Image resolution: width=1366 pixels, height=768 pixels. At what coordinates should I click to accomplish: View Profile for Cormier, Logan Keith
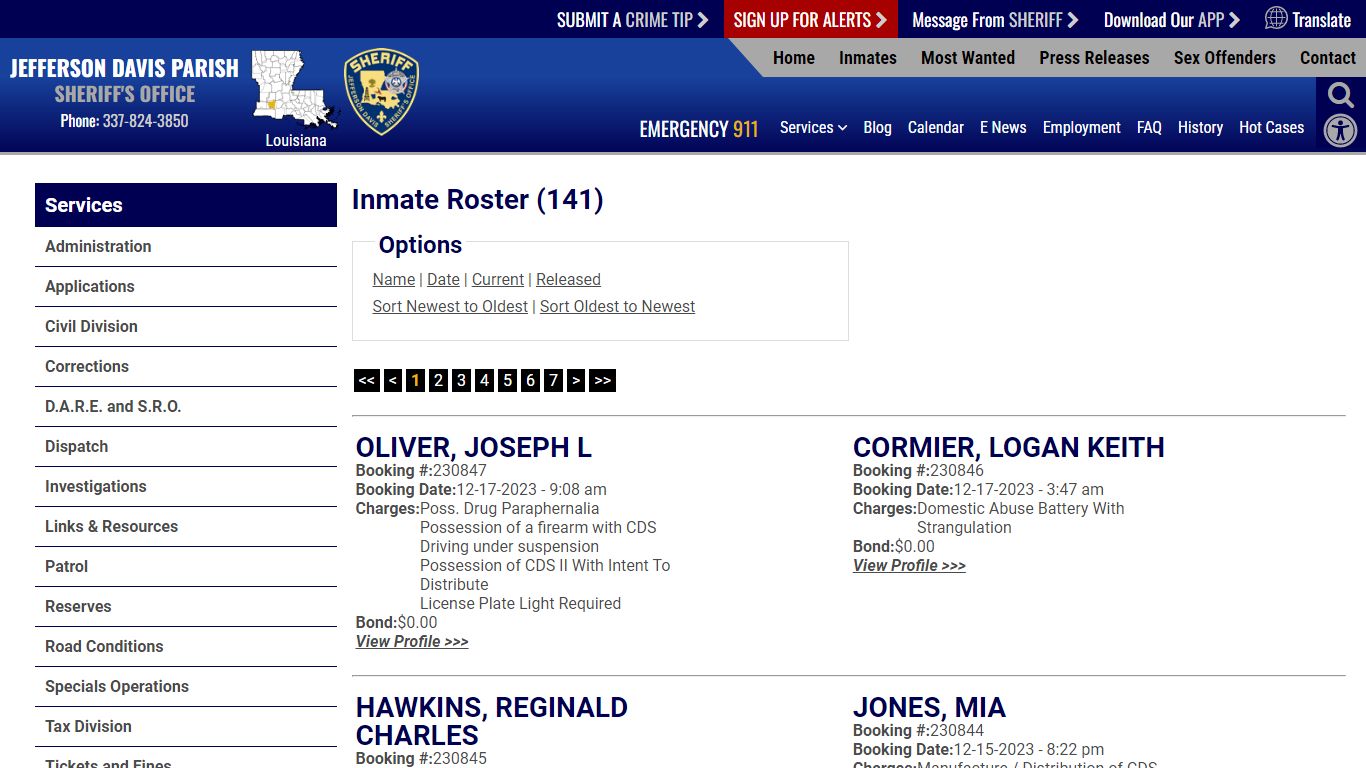[x=909, y=565]
